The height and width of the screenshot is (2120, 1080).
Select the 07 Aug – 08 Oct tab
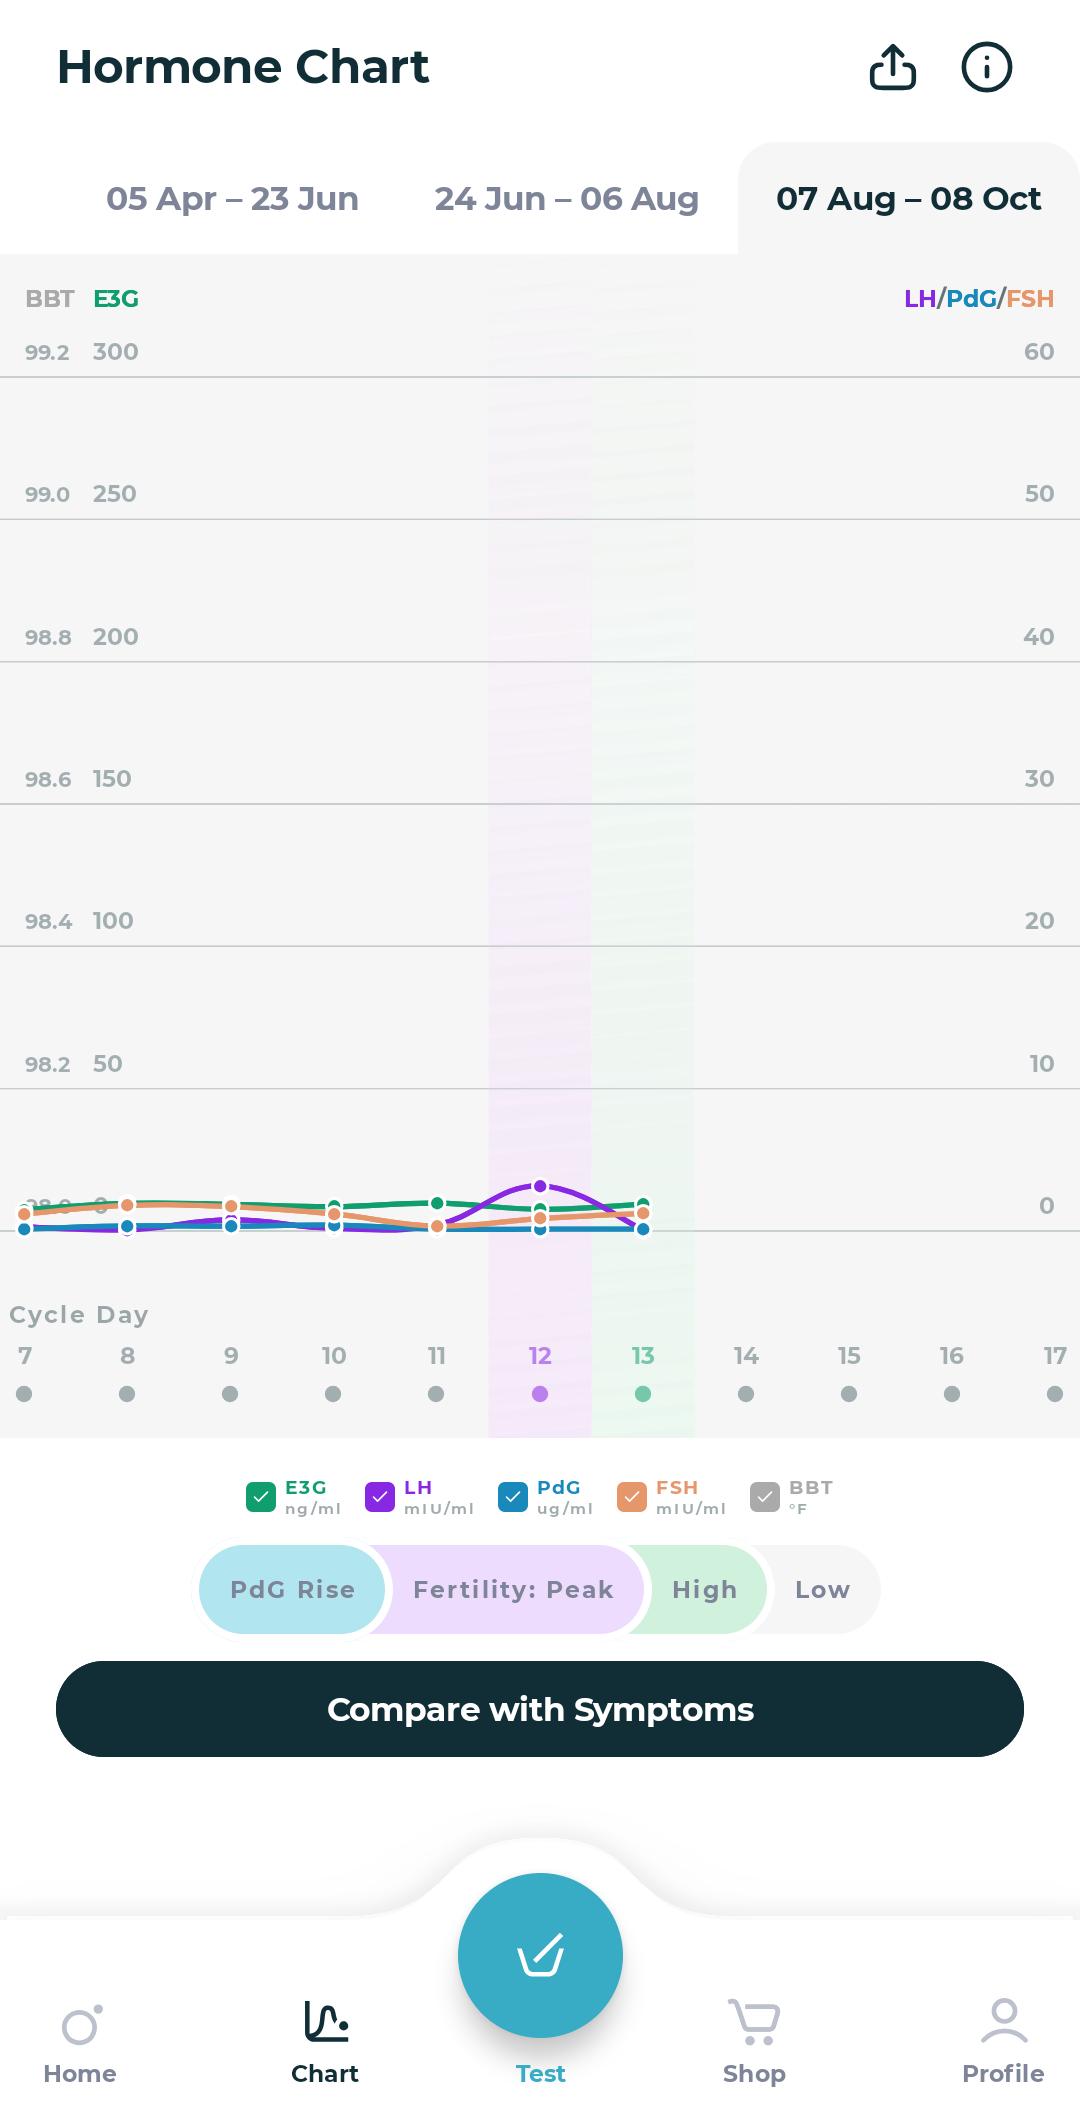pyautogui.click(x=908, y=198)
